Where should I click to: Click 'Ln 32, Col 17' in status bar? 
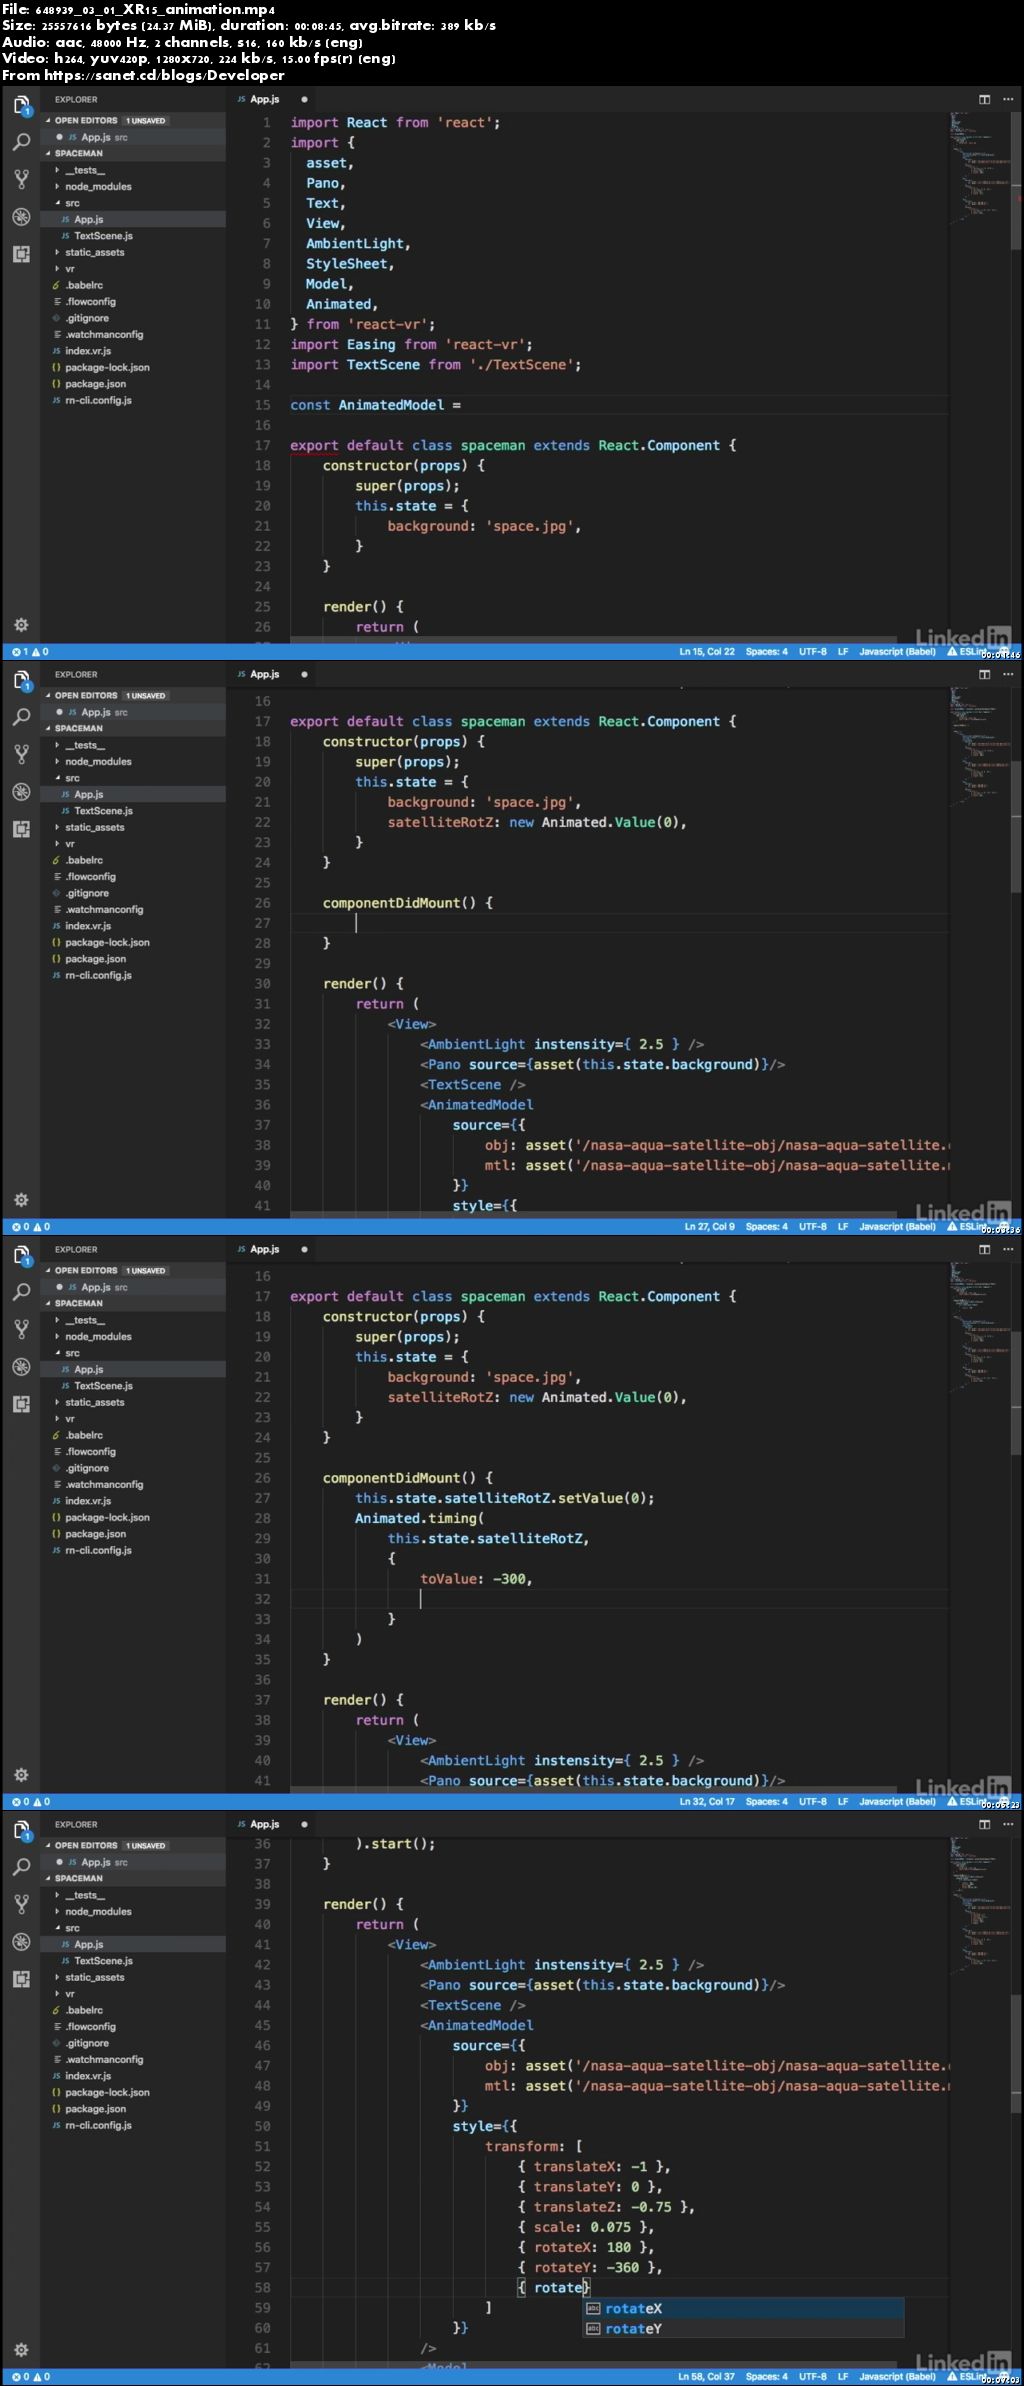pyautogui.click(x=707, y=1802)
